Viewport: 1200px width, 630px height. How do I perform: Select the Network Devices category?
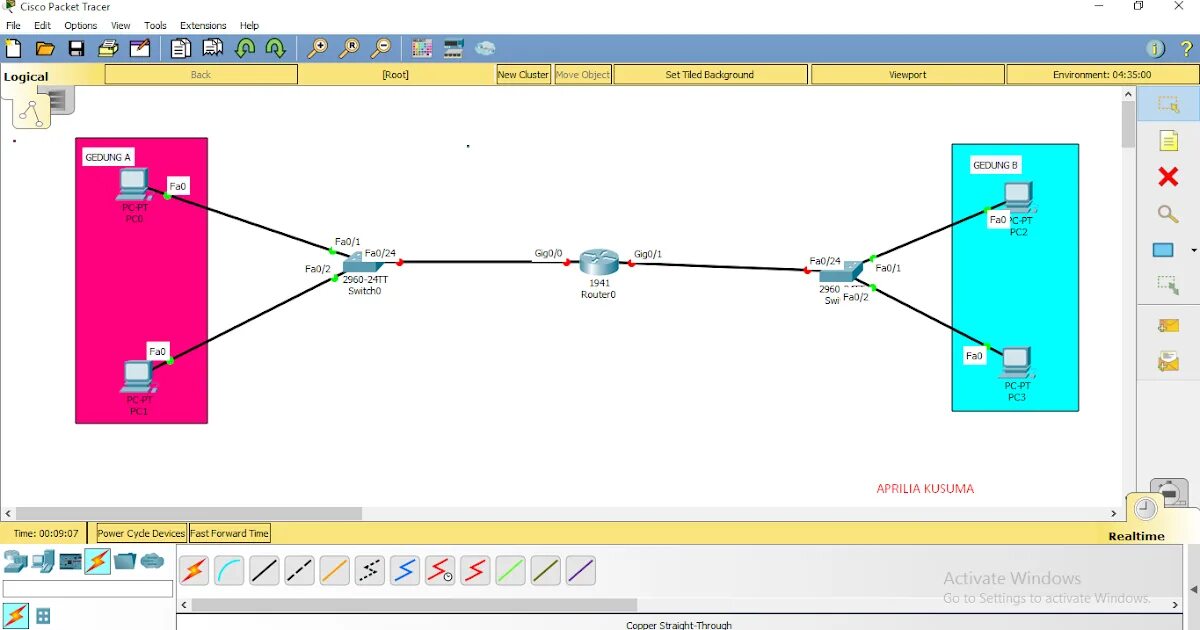[x=15, y=561]
